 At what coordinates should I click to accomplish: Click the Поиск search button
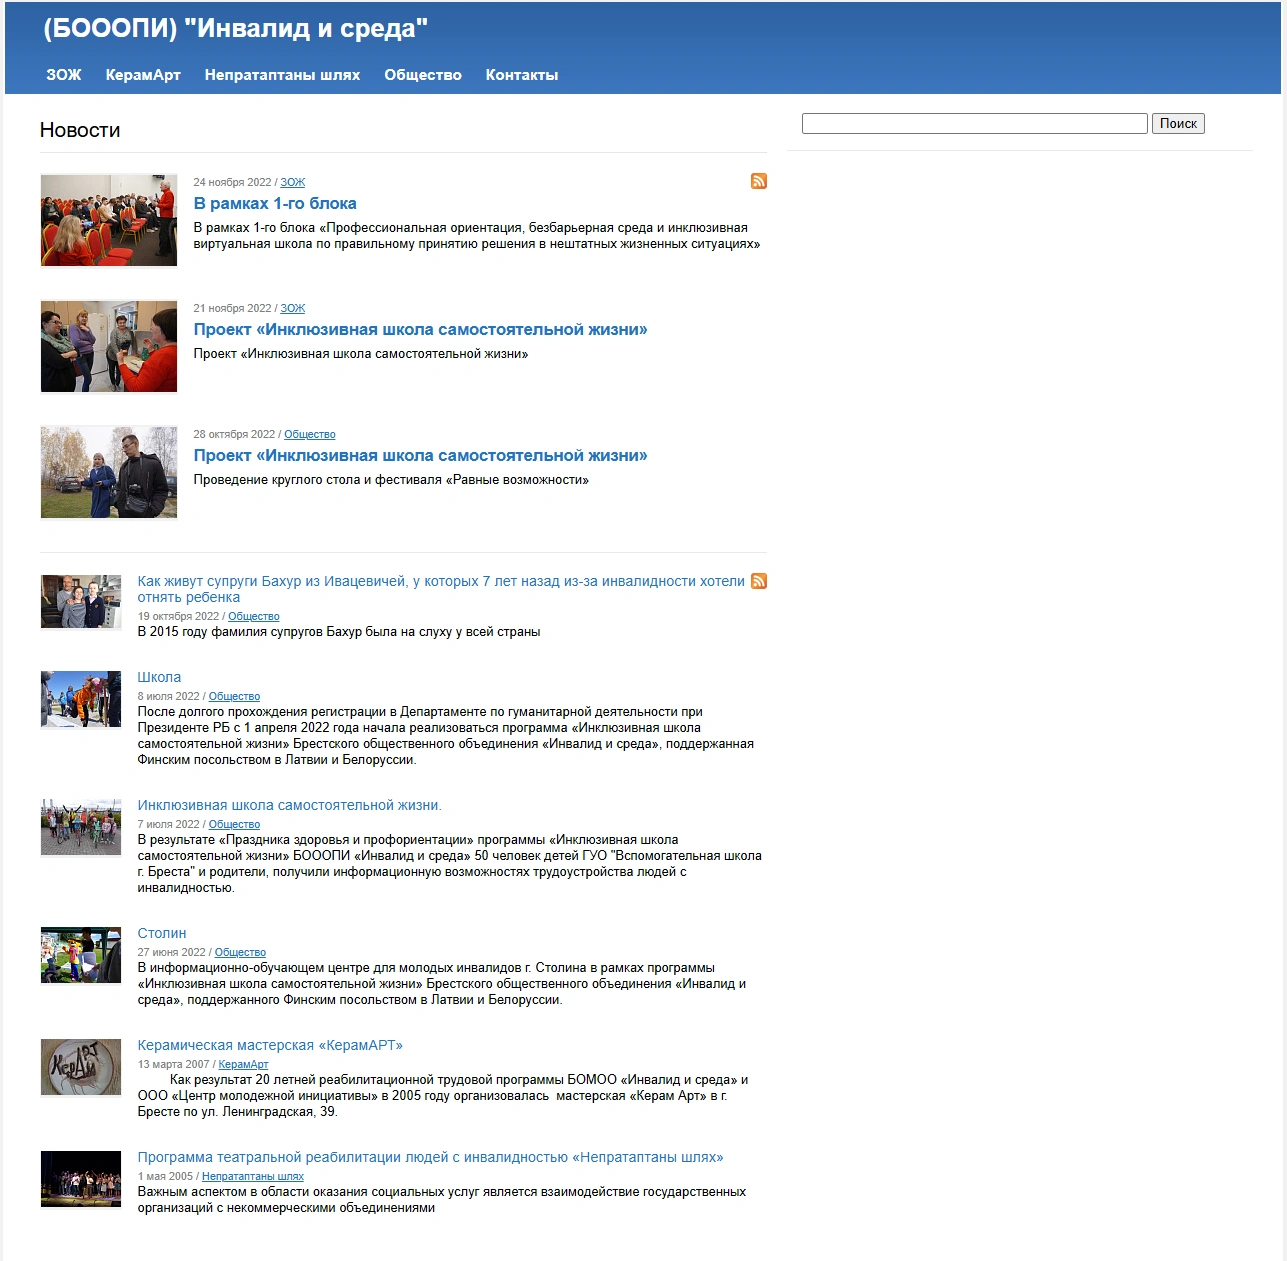(1178, 123)
